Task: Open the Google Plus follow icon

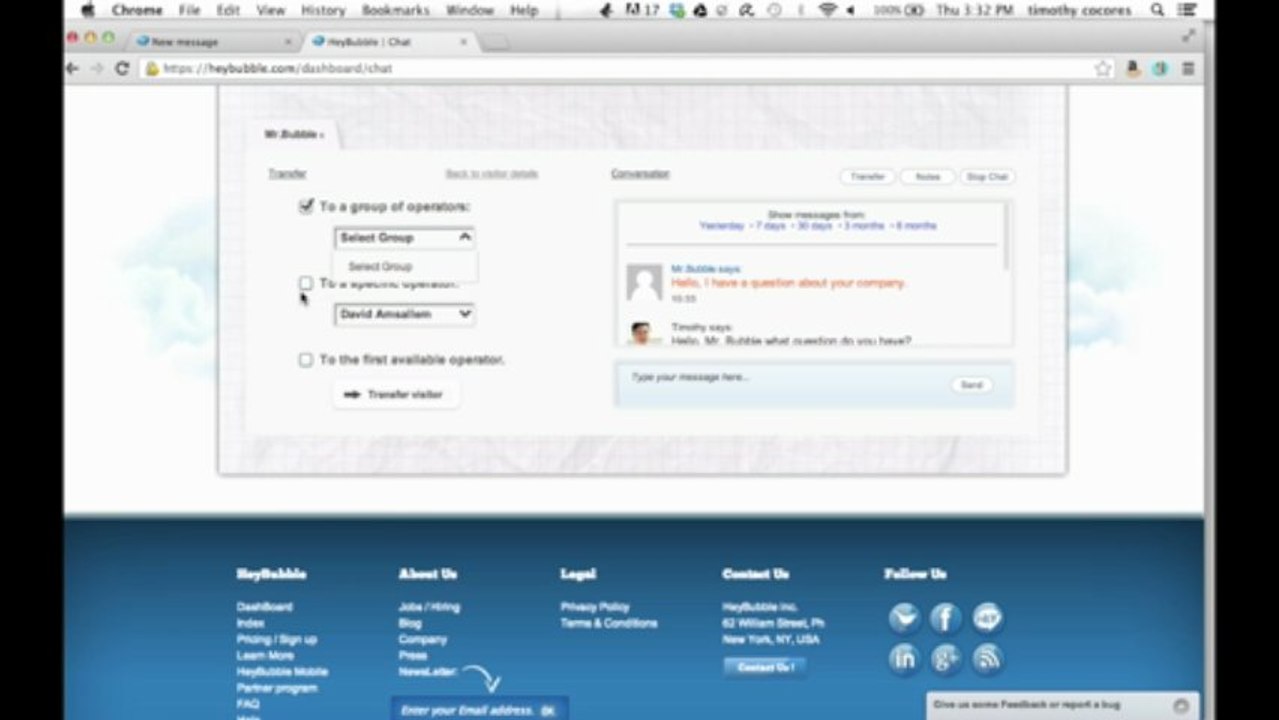Action: coord(946,659)
